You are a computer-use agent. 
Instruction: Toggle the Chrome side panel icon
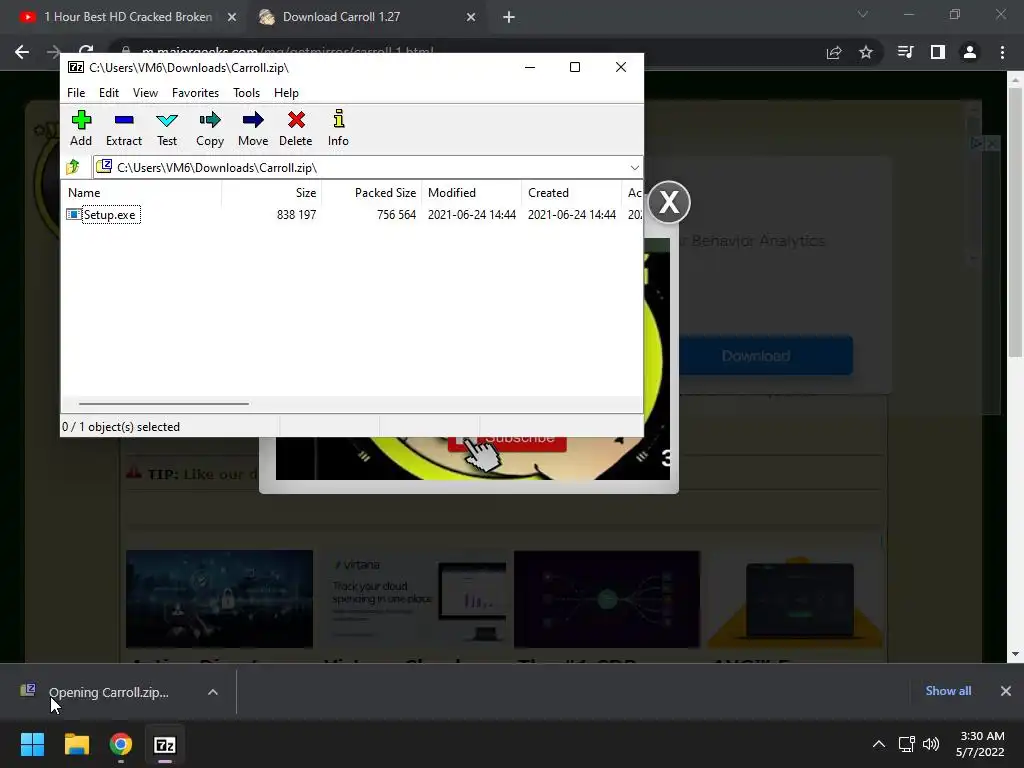pos(938,52)
